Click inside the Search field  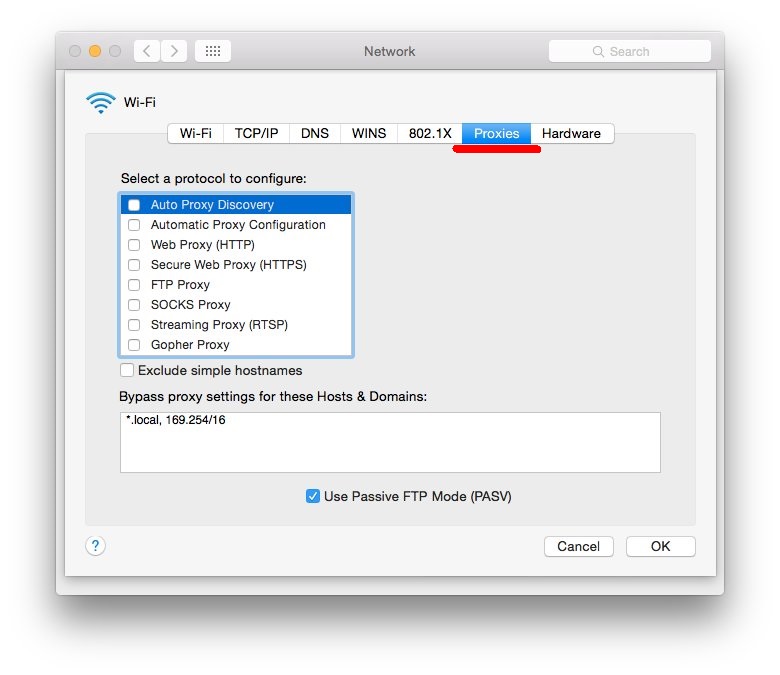630,51
